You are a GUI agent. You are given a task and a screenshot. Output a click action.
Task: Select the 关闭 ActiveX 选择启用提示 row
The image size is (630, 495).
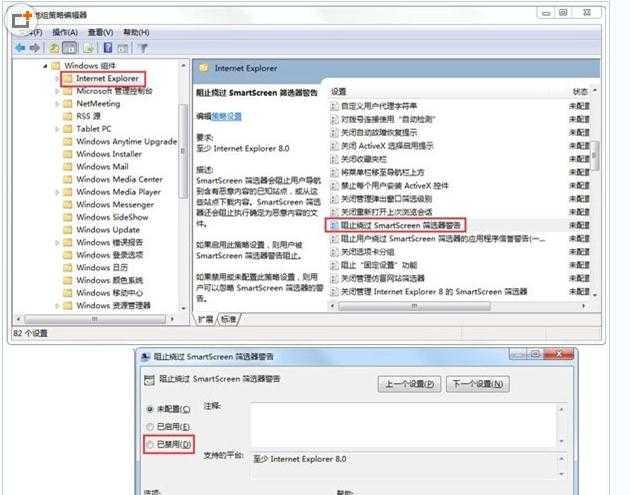point(459,146)
